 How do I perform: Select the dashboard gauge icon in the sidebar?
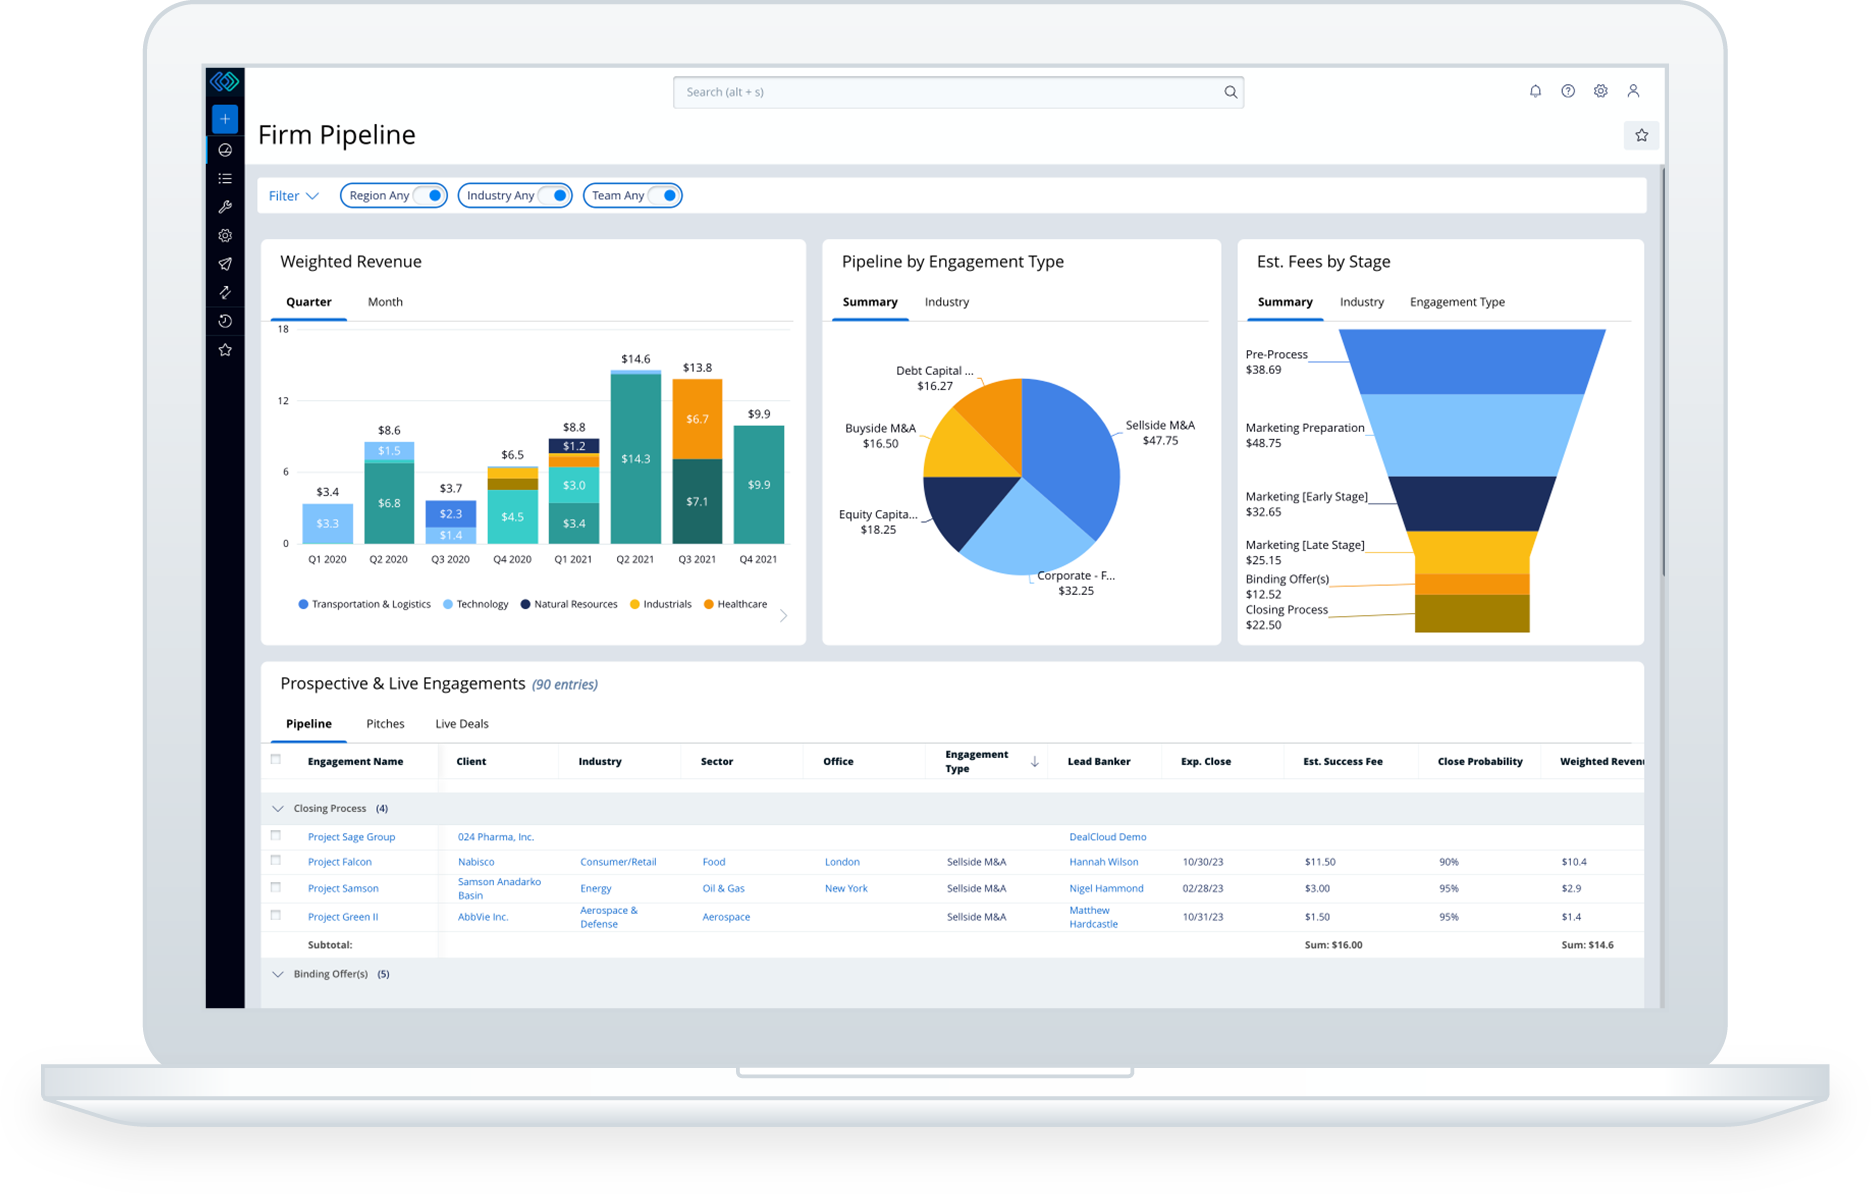[225, 150]
